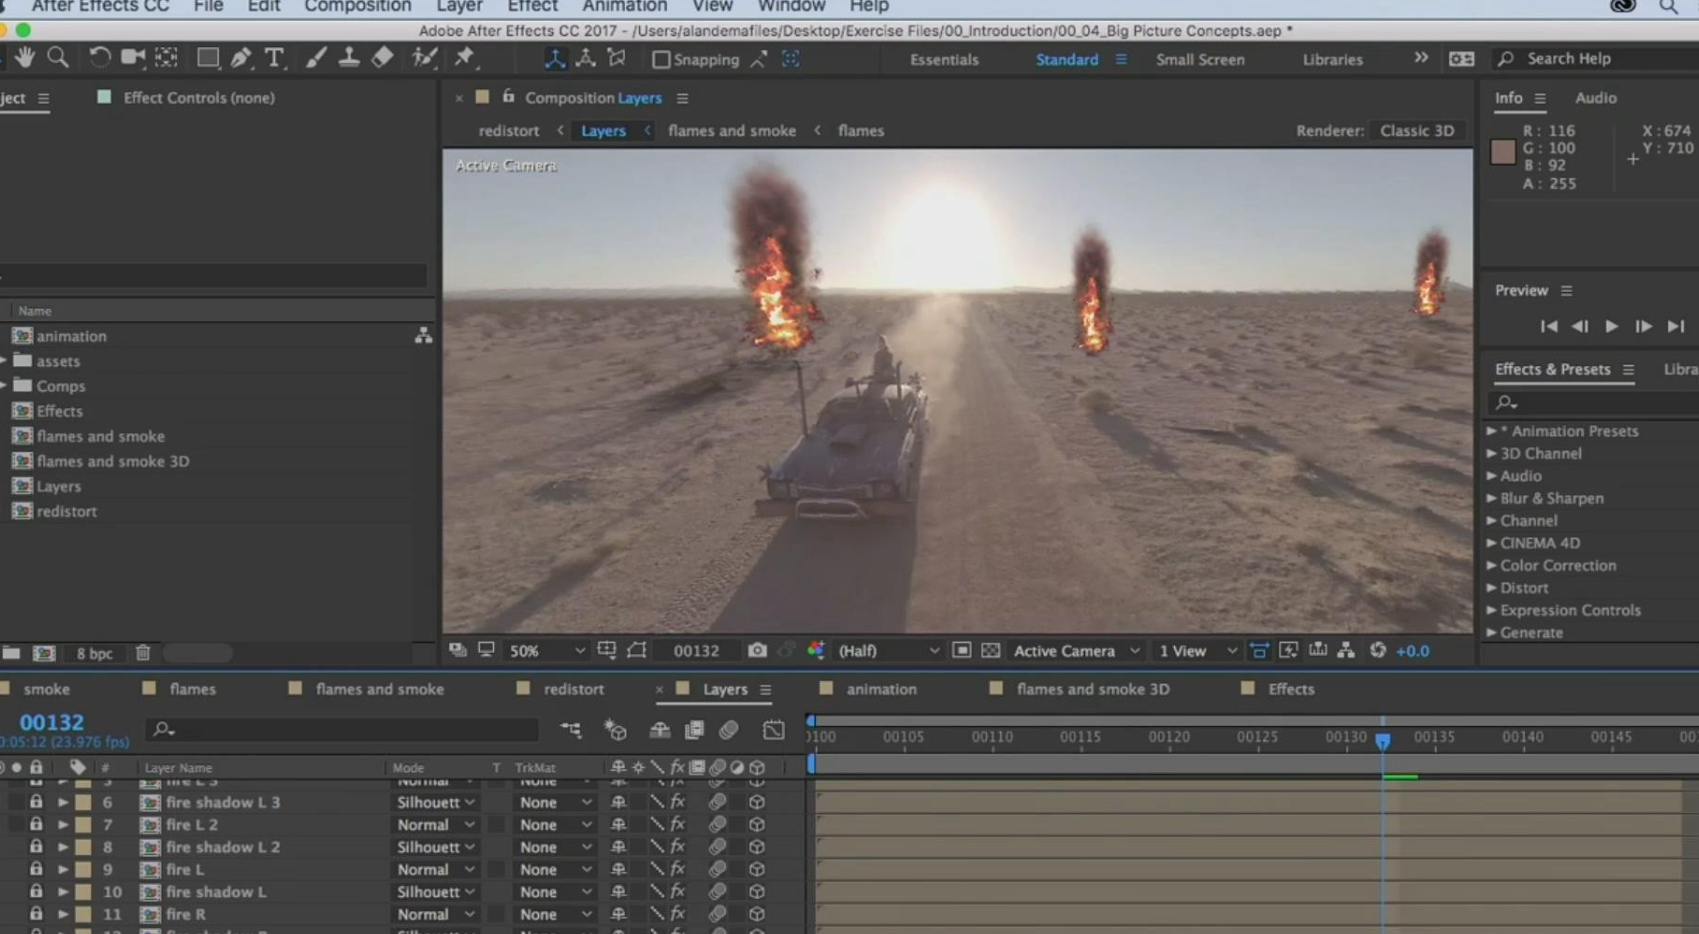Delete selected item with trash icon
Screen dimensions: 1699x934
pos(143,653)
